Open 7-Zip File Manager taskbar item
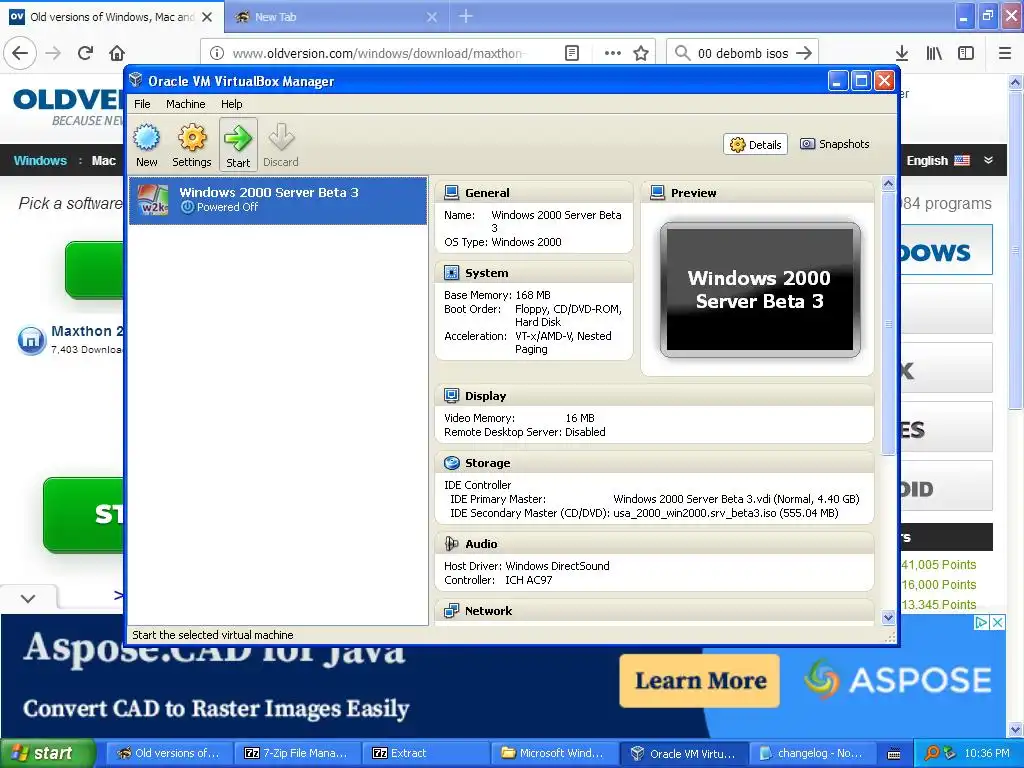 click(297, 753)
